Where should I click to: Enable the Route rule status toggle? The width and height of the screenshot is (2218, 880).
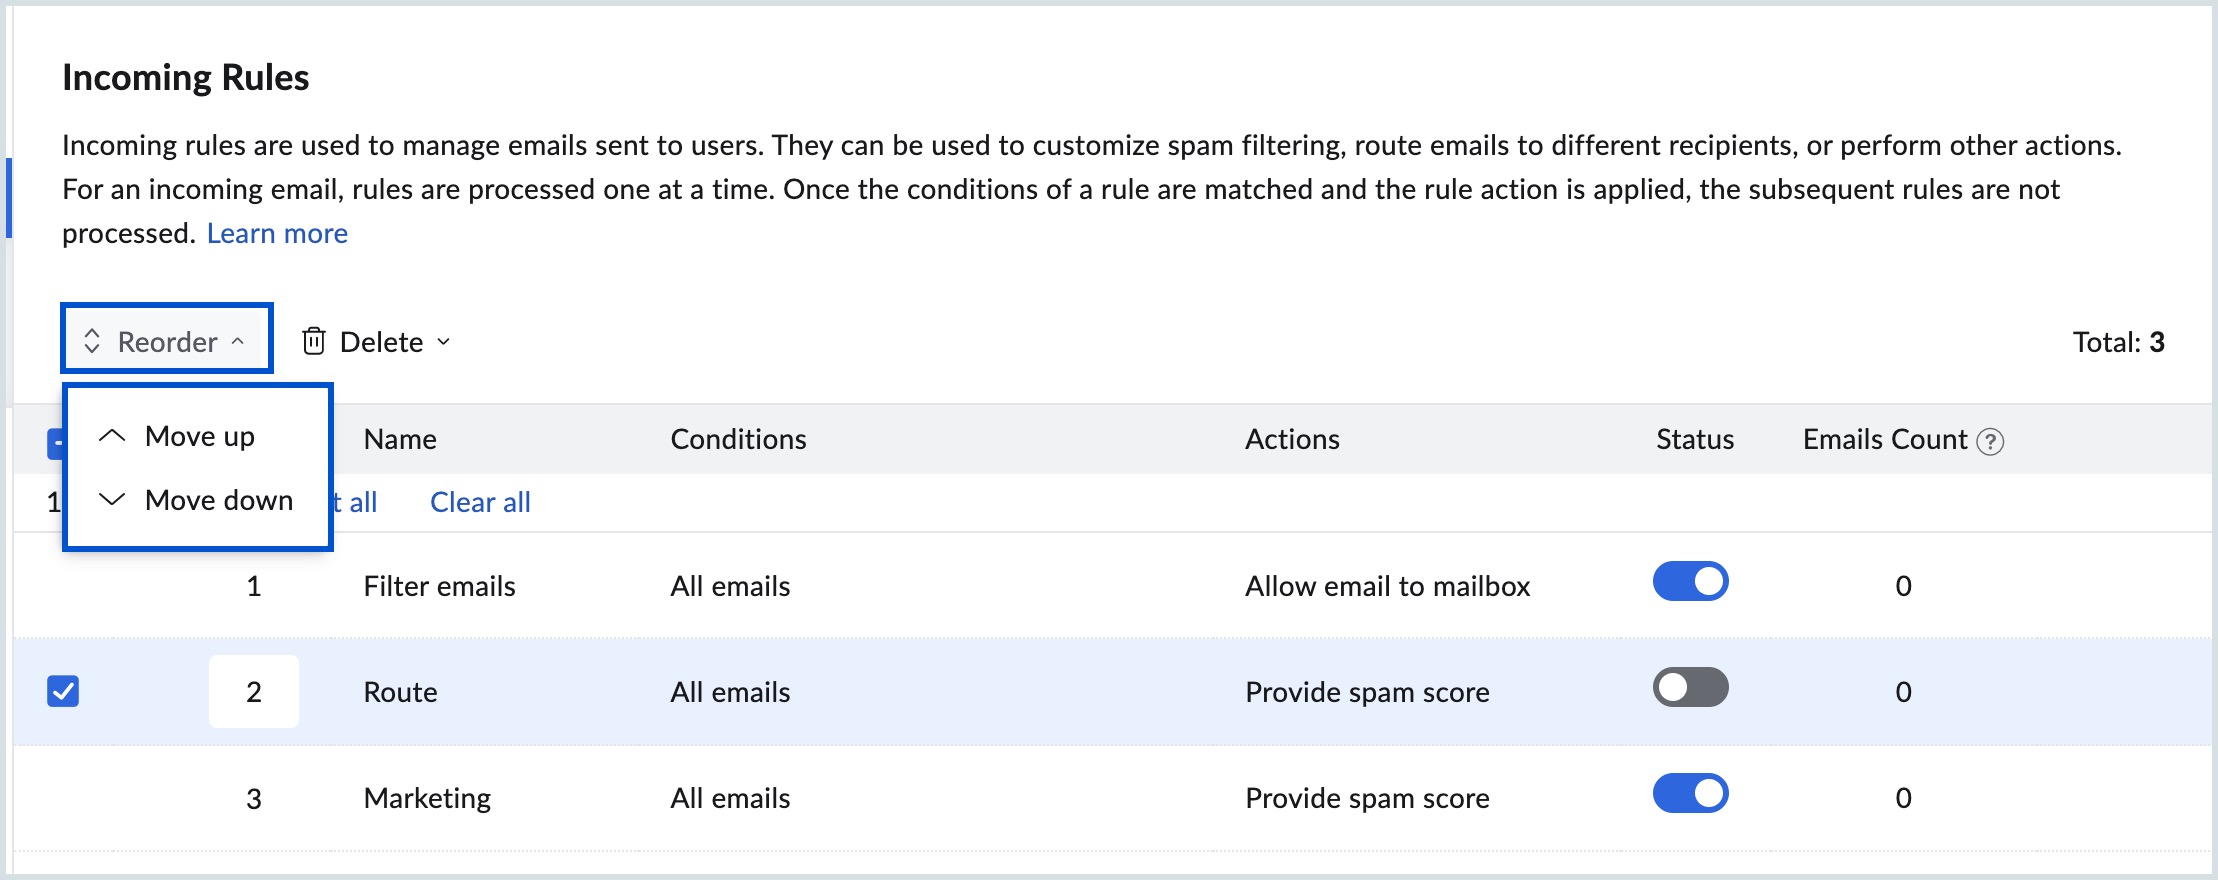[x=1690, y=688]
